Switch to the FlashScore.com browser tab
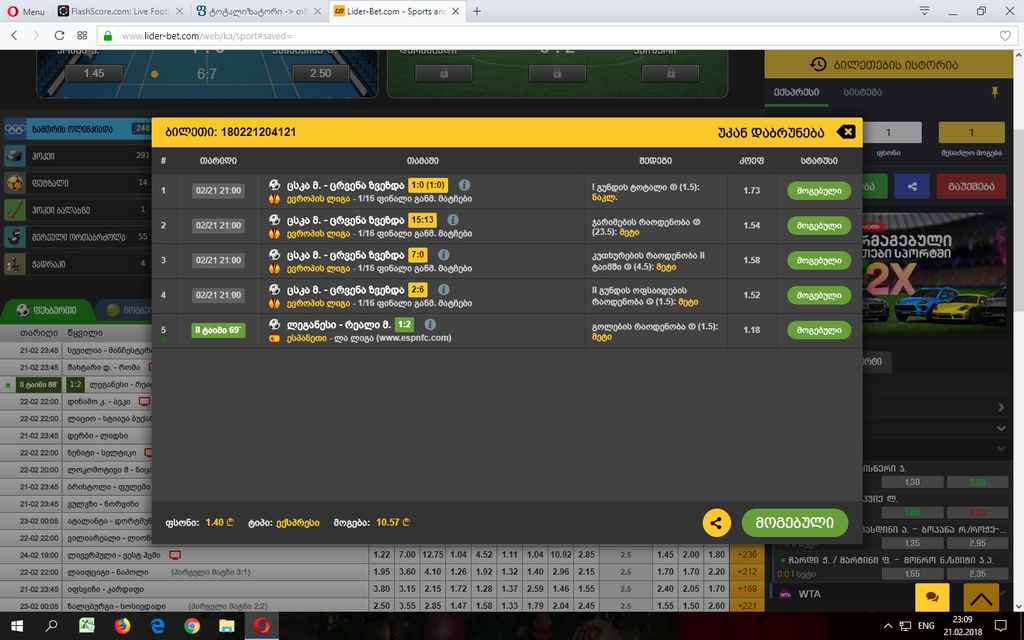This screenshot has width=1024, height=640. (121, 11)
